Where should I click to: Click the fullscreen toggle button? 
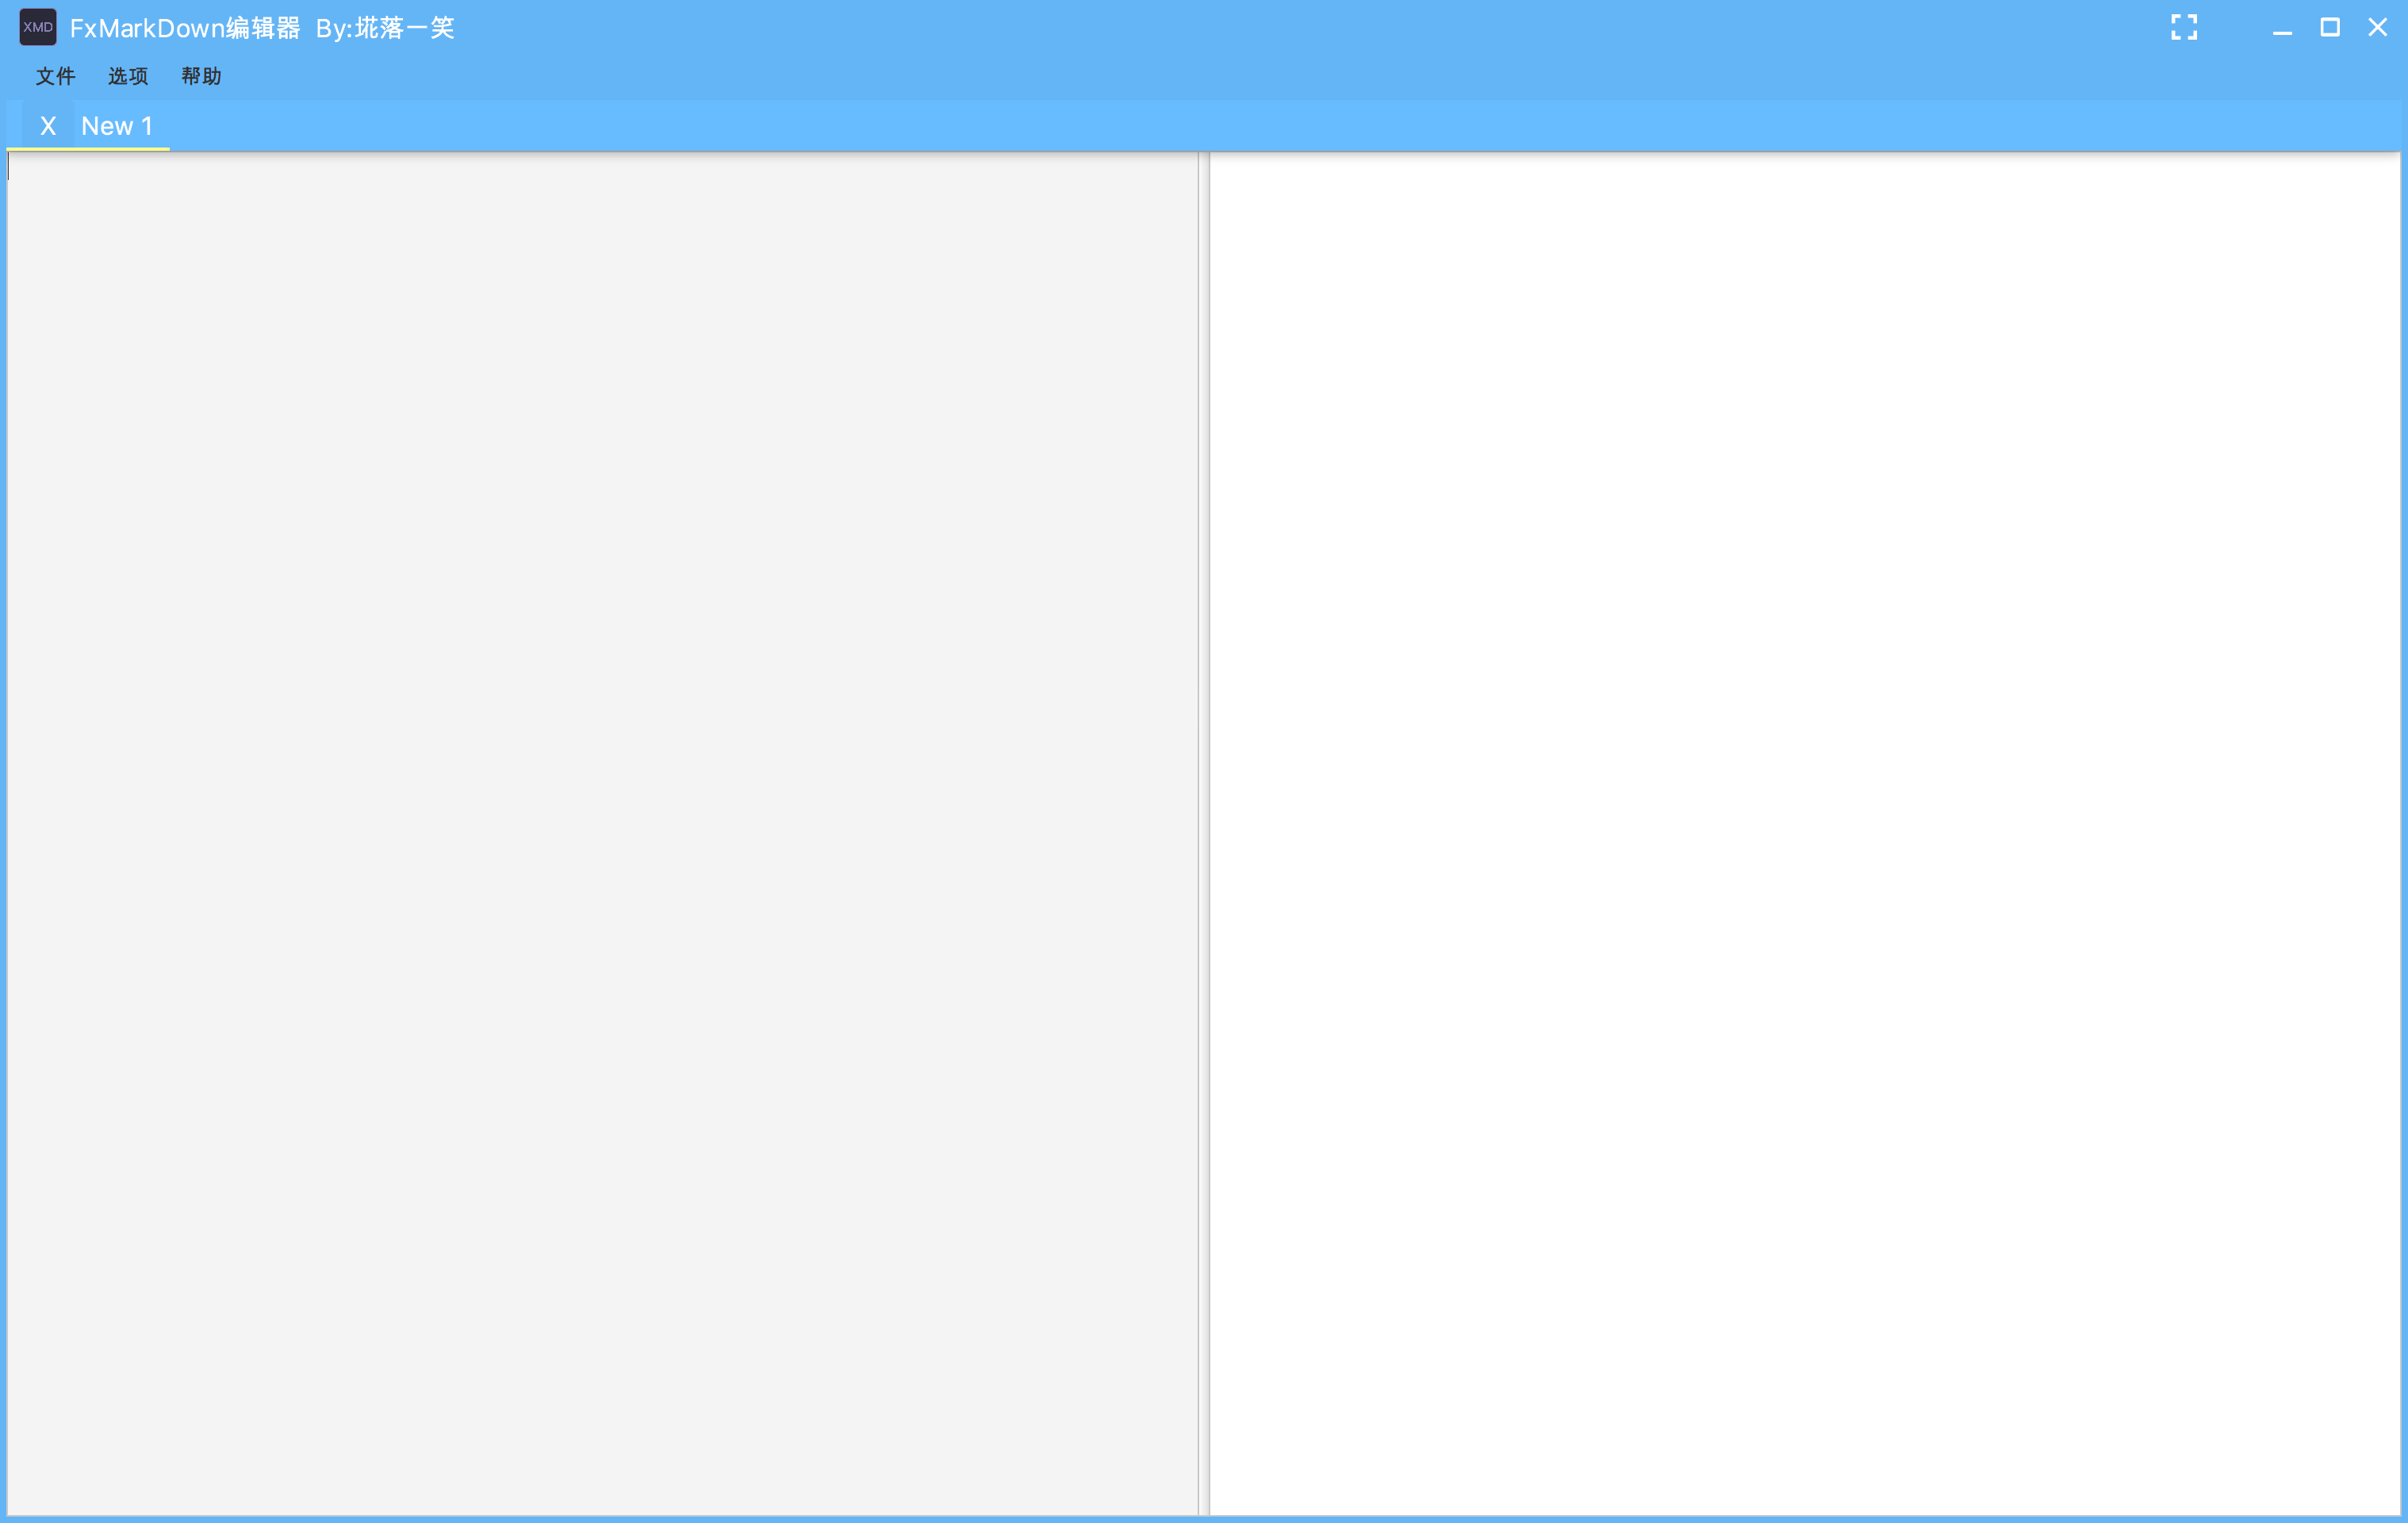[x=2184, y=26]
